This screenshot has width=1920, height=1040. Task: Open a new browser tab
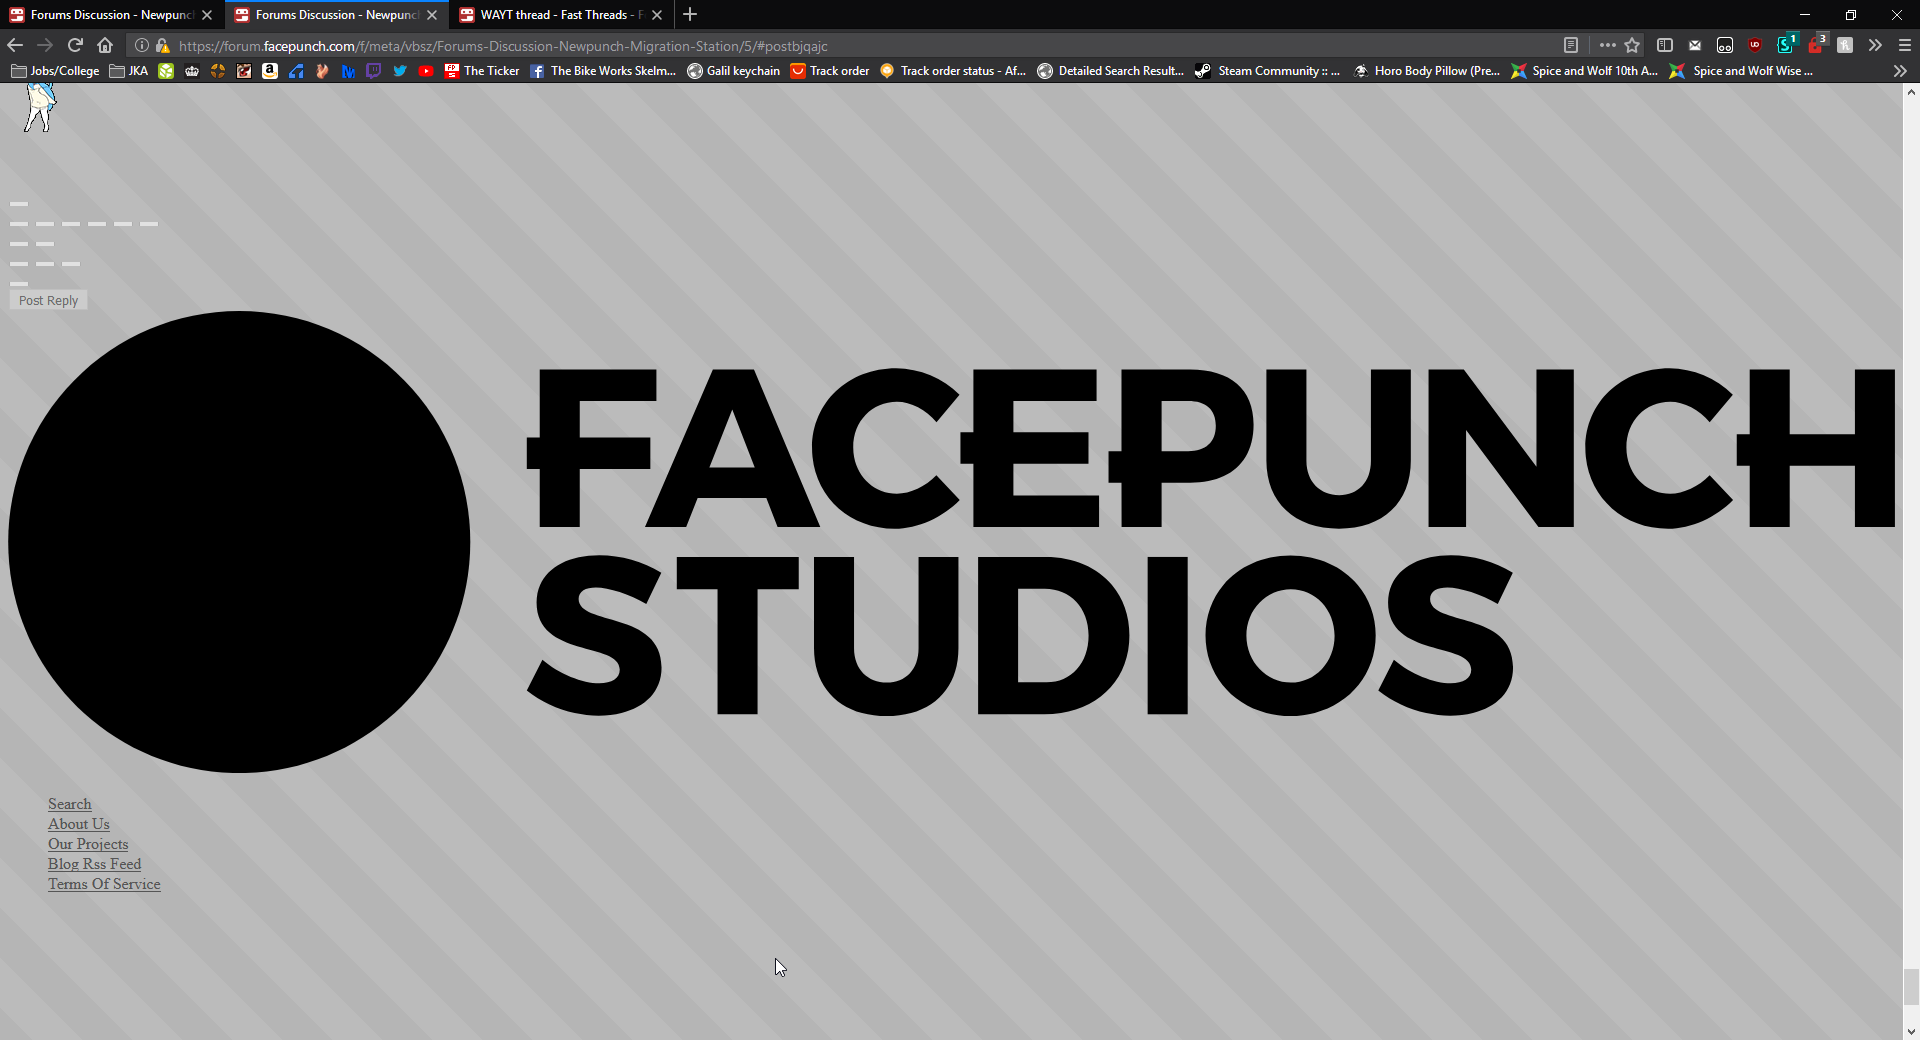click(x=690, y=15)
